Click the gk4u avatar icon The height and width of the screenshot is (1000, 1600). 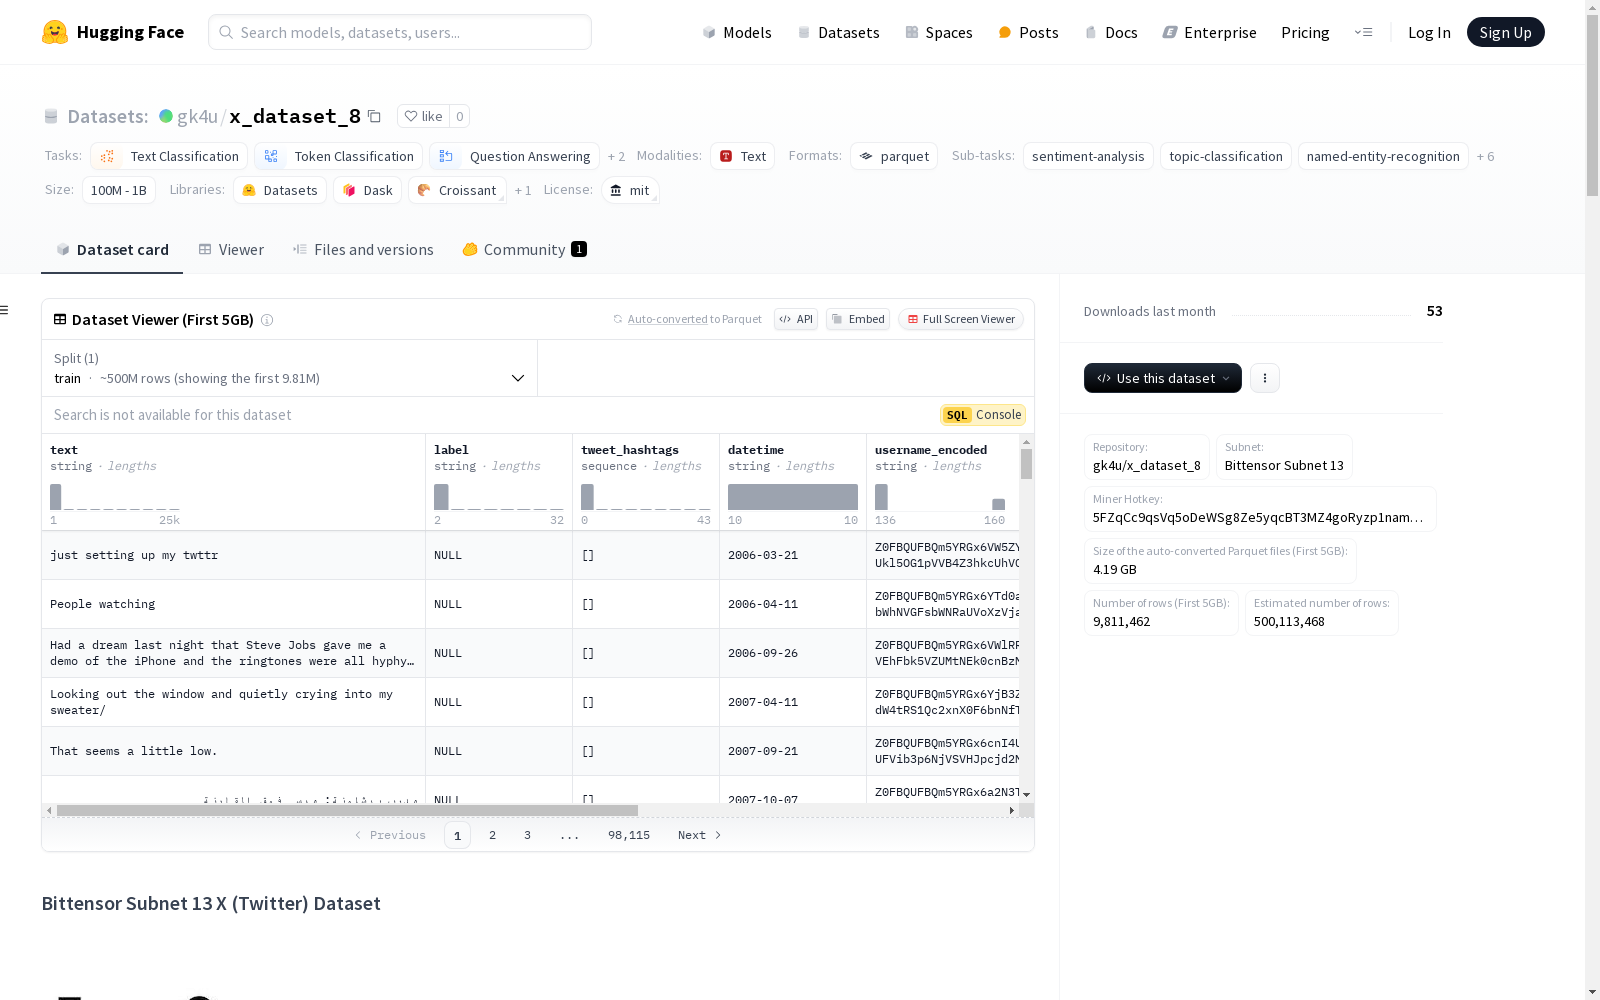click(x=166, y=116)
